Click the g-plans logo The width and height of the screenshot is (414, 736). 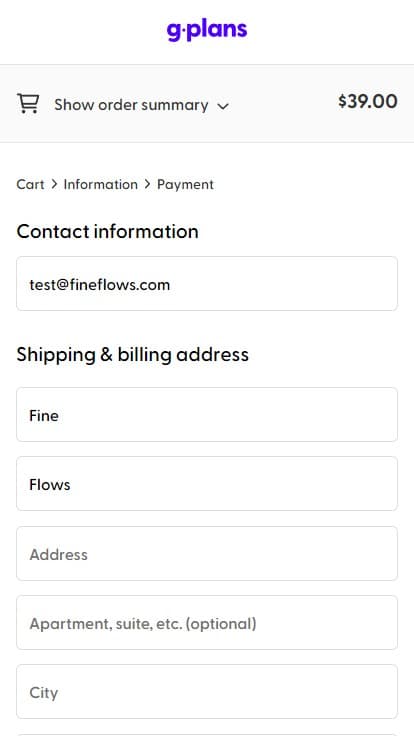coord(207,31)
